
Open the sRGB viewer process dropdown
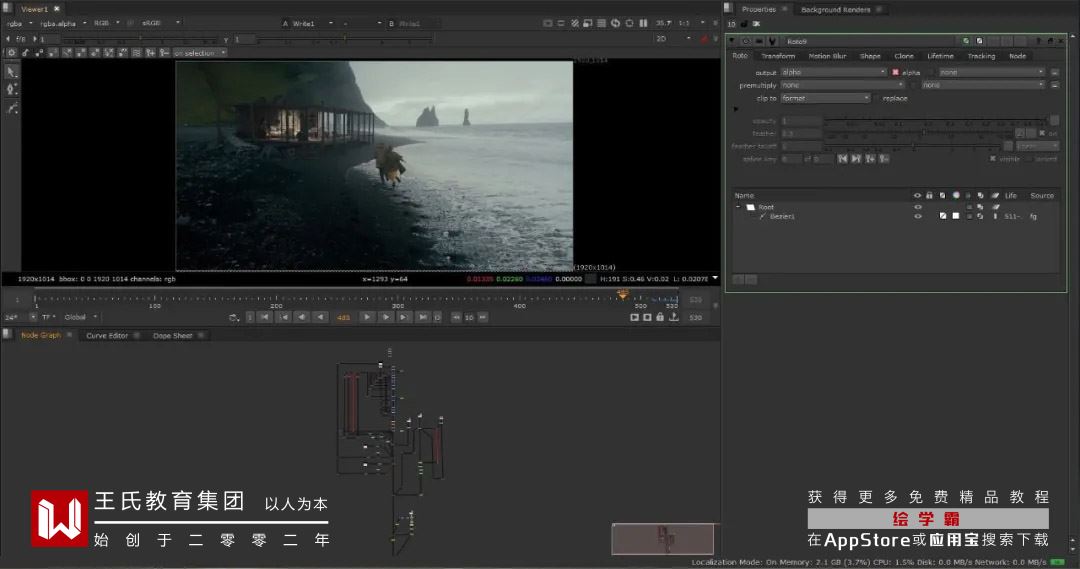(160, 23)
